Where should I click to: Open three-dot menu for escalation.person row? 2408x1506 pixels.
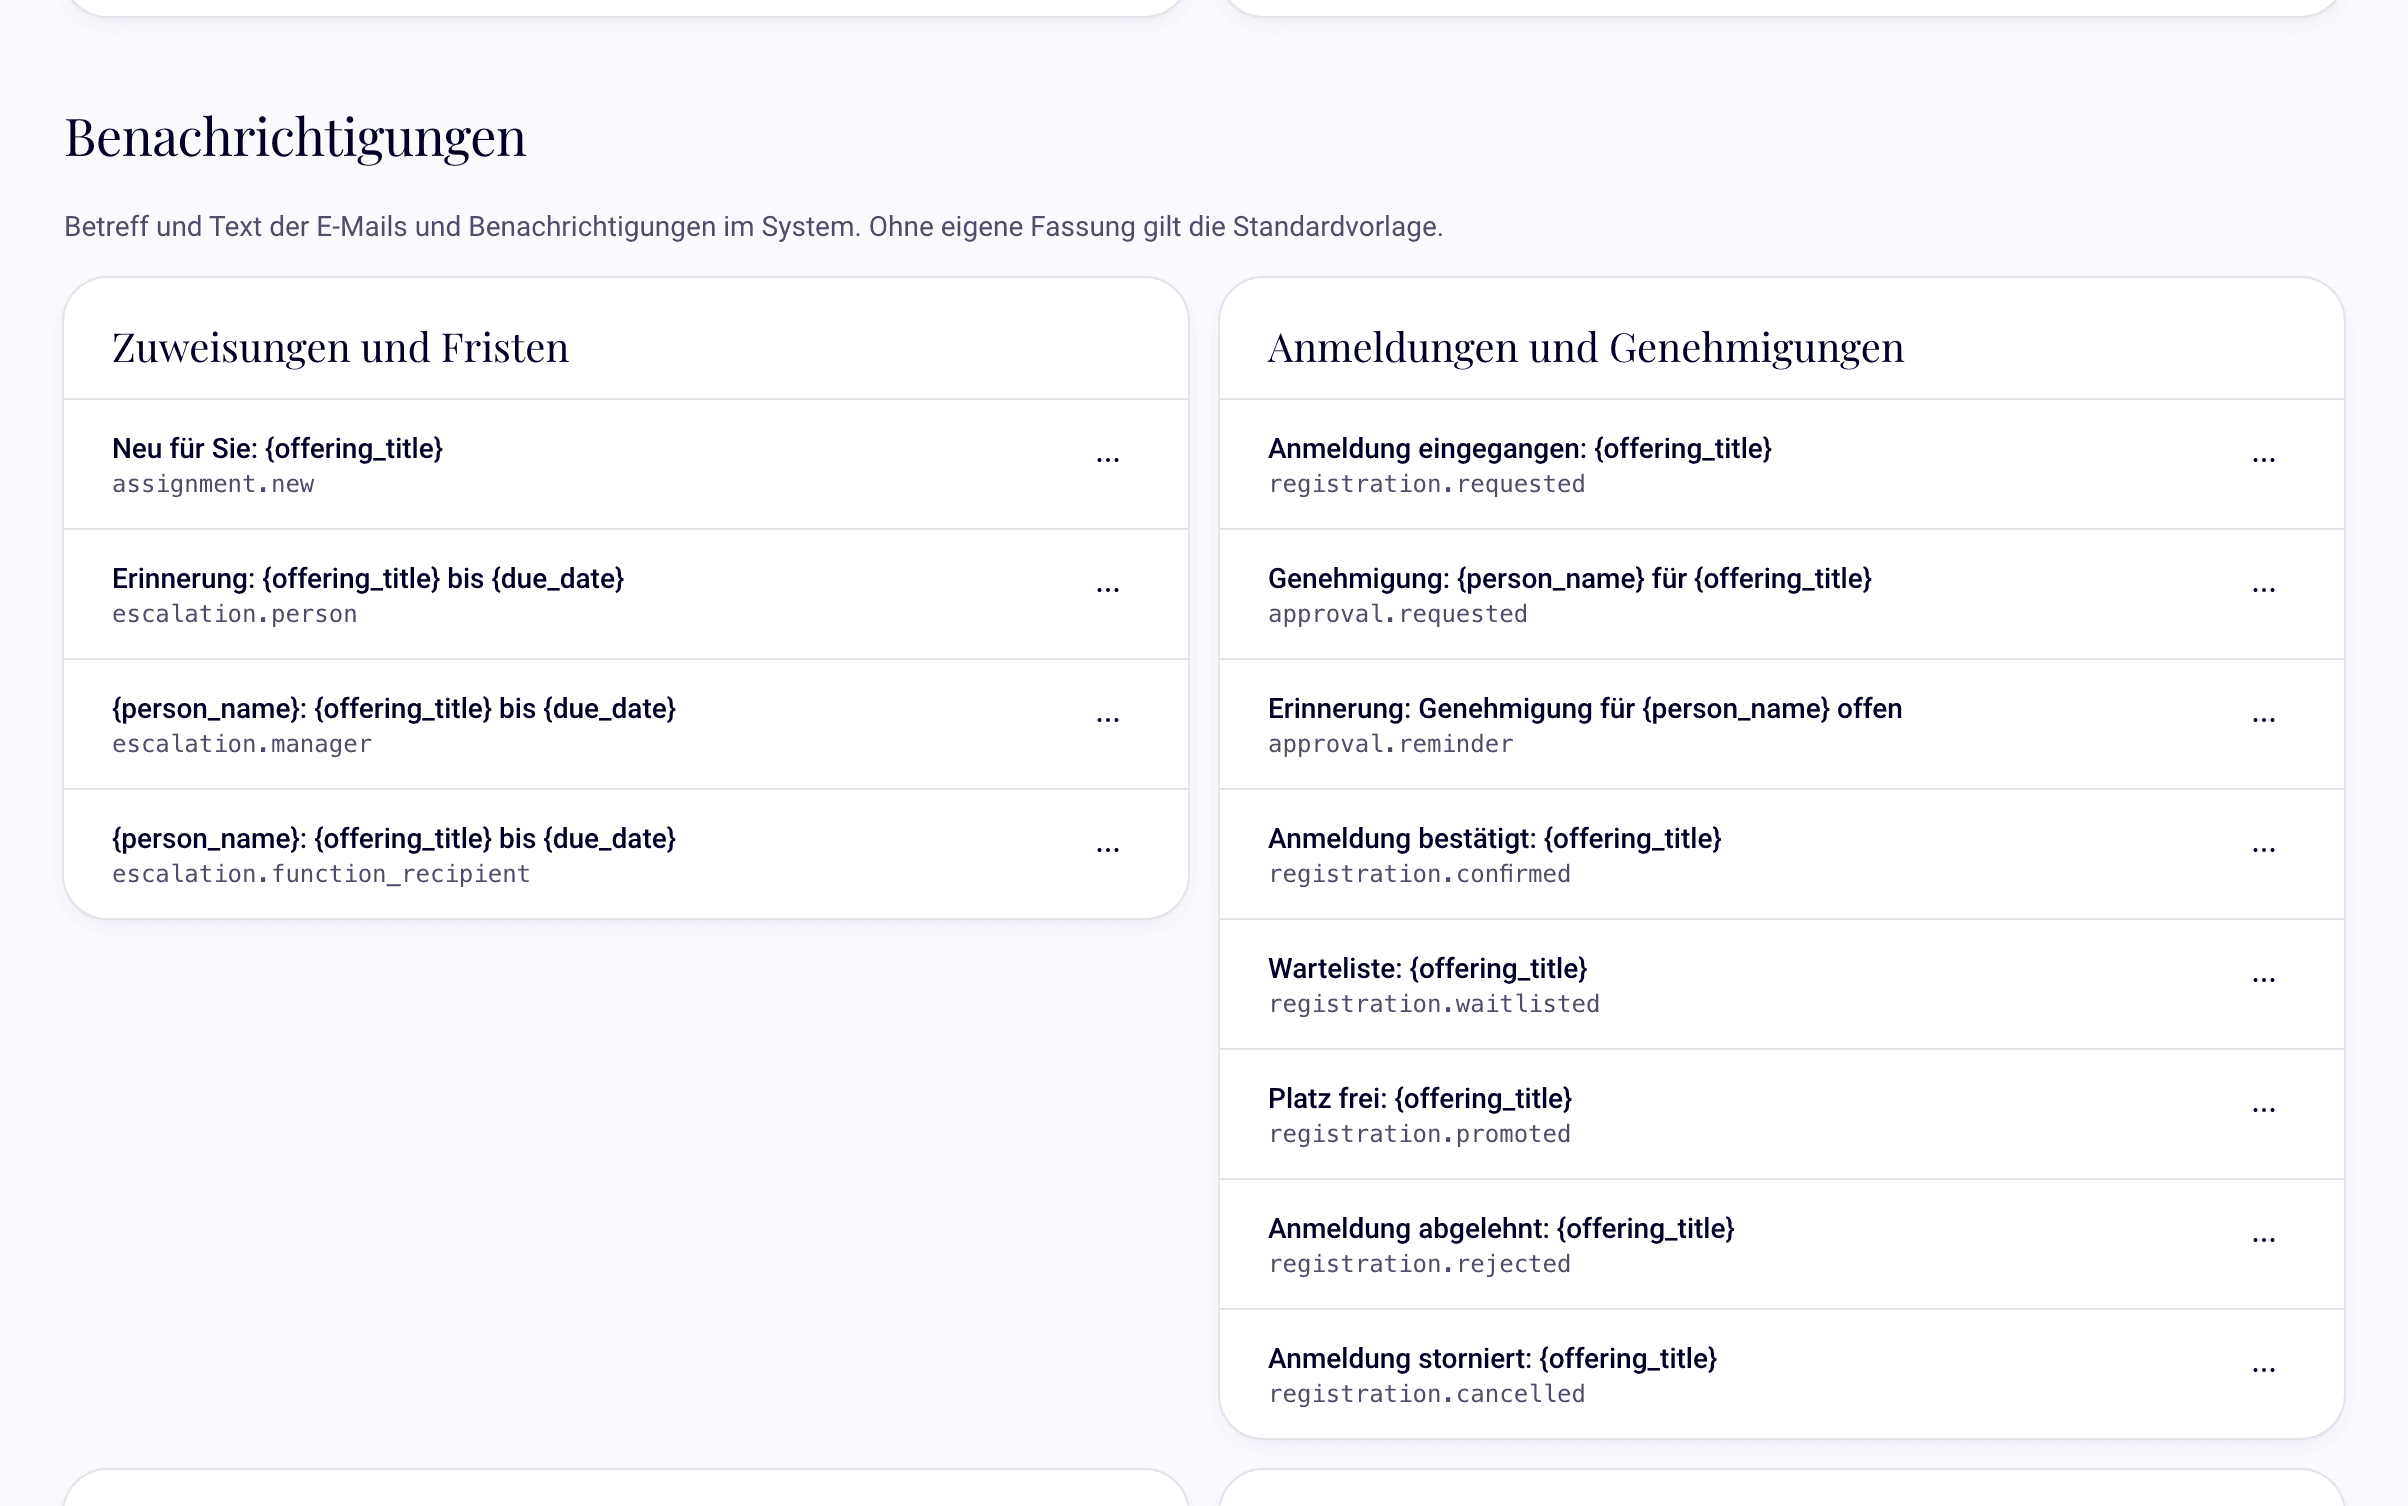[x=1107, y=591]
